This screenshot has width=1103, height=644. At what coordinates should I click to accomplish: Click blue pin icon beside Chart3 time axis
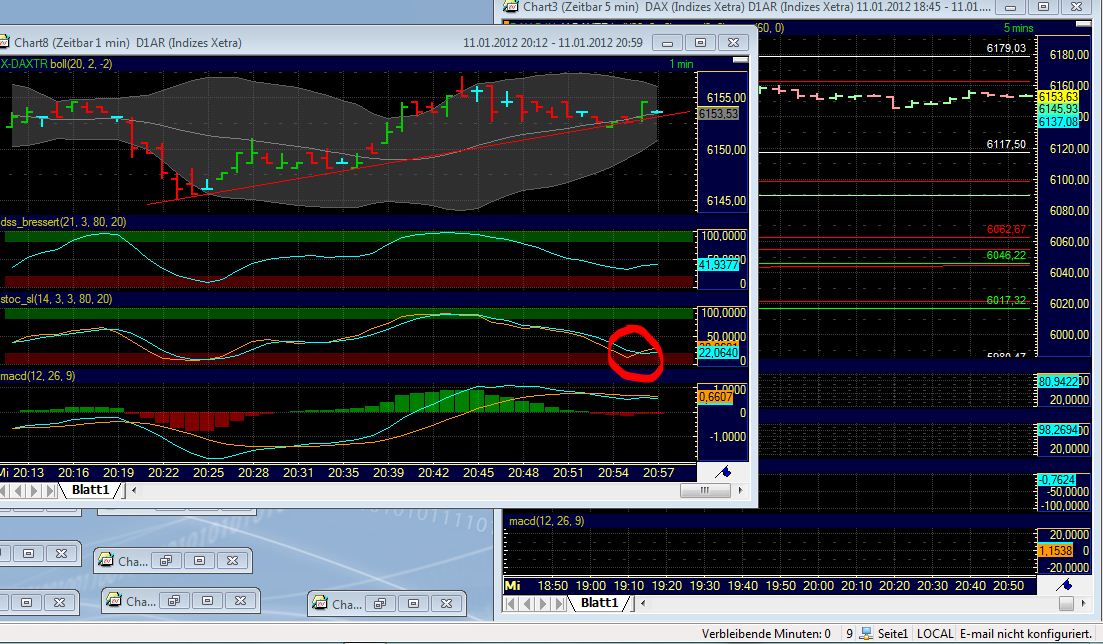1066,584
